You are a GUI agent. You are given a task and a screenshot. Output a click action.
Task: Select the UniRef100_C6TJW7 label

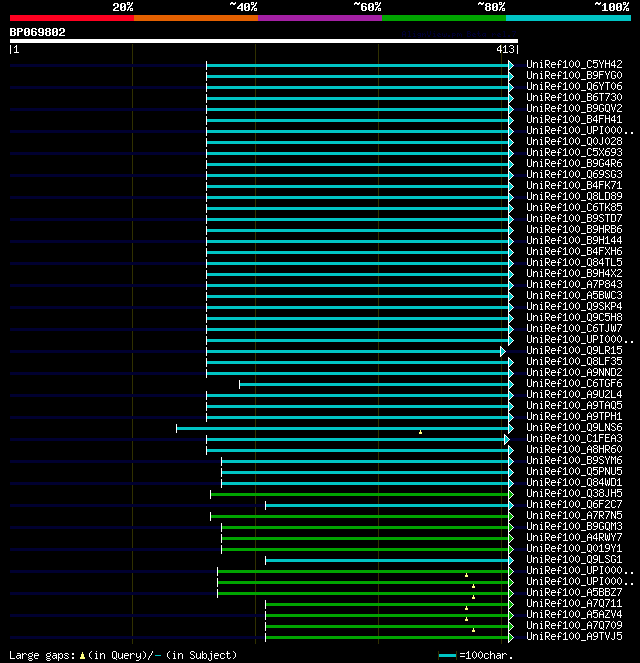[x=574, y=328]
